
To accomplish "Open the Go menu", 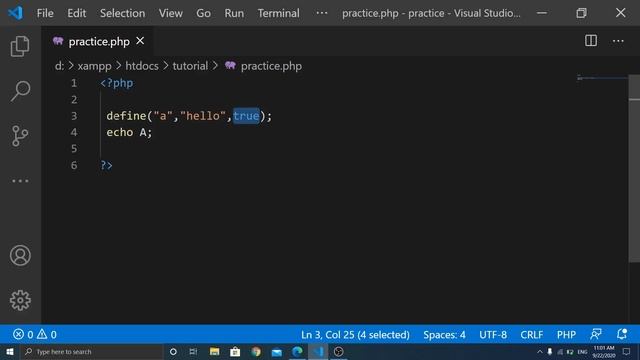I will point(203,13).
